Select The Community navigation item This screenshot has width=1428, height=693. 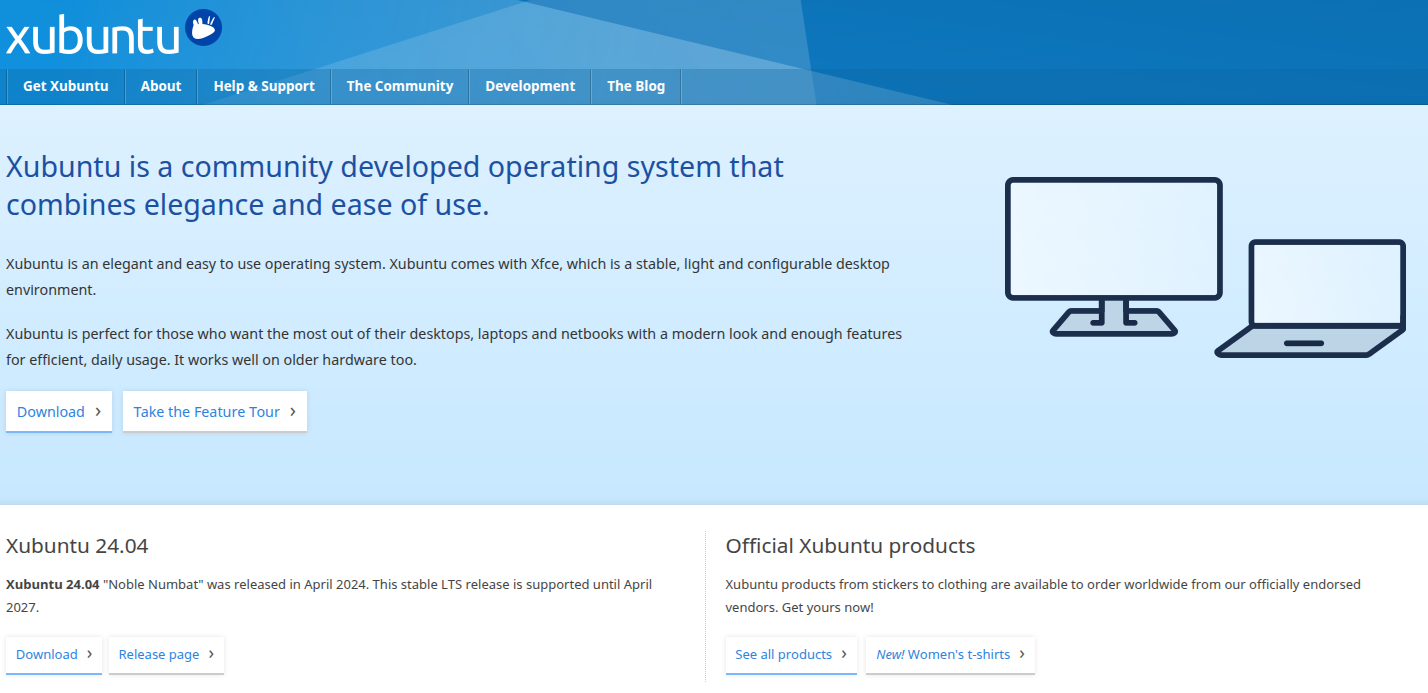click(x=400, y=86)
